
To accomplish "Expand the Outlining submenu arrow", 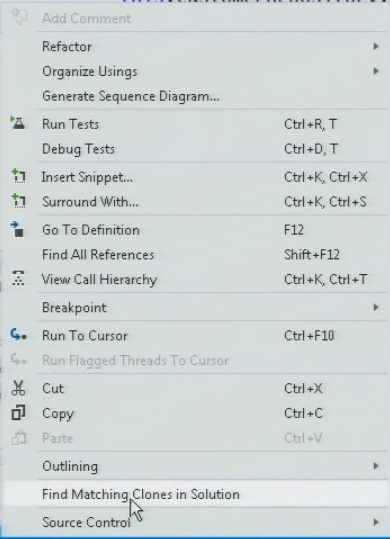I will pyautogui.click(x=376, y=466).
